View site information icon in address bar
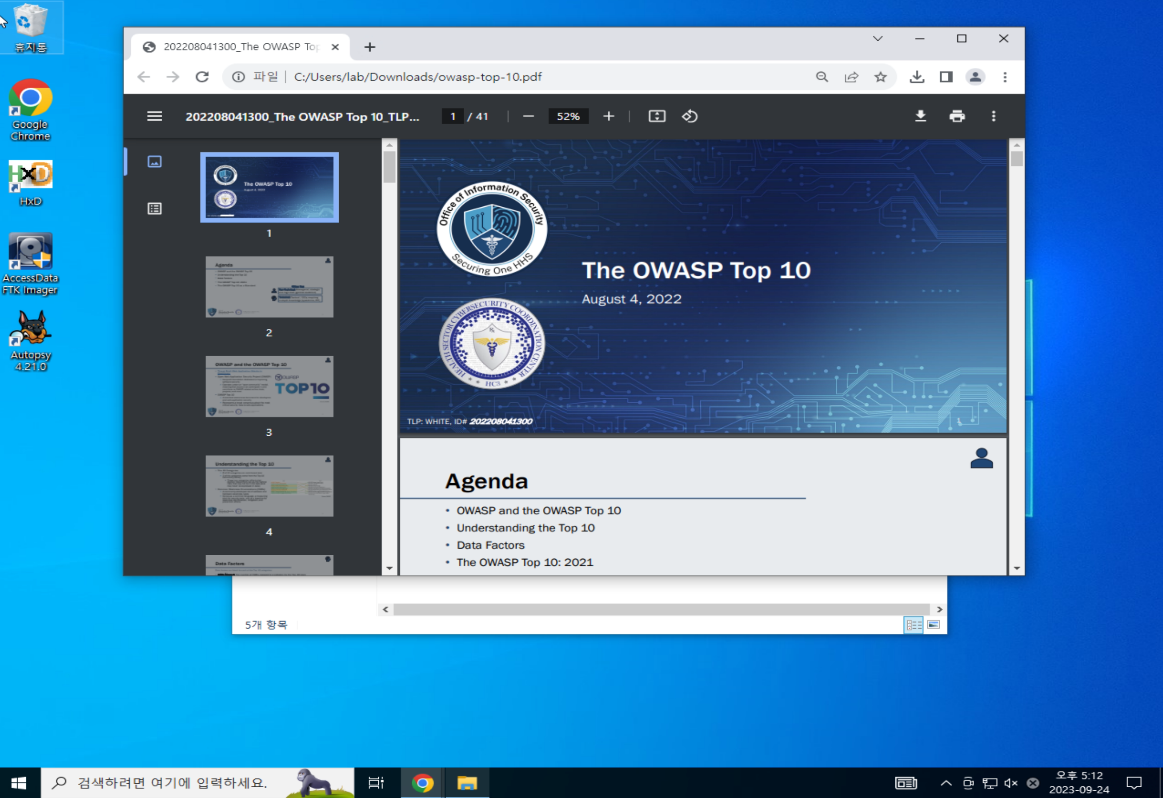 238,77
